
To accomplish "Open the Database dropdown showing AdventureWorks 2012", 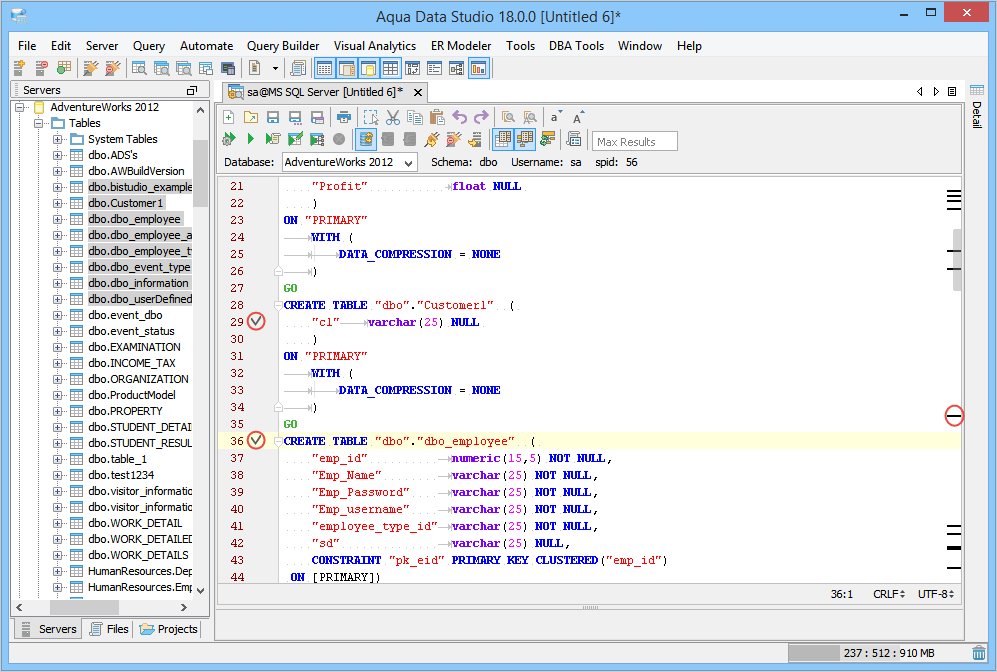I will pyautogui.click(x=349, y=162).
